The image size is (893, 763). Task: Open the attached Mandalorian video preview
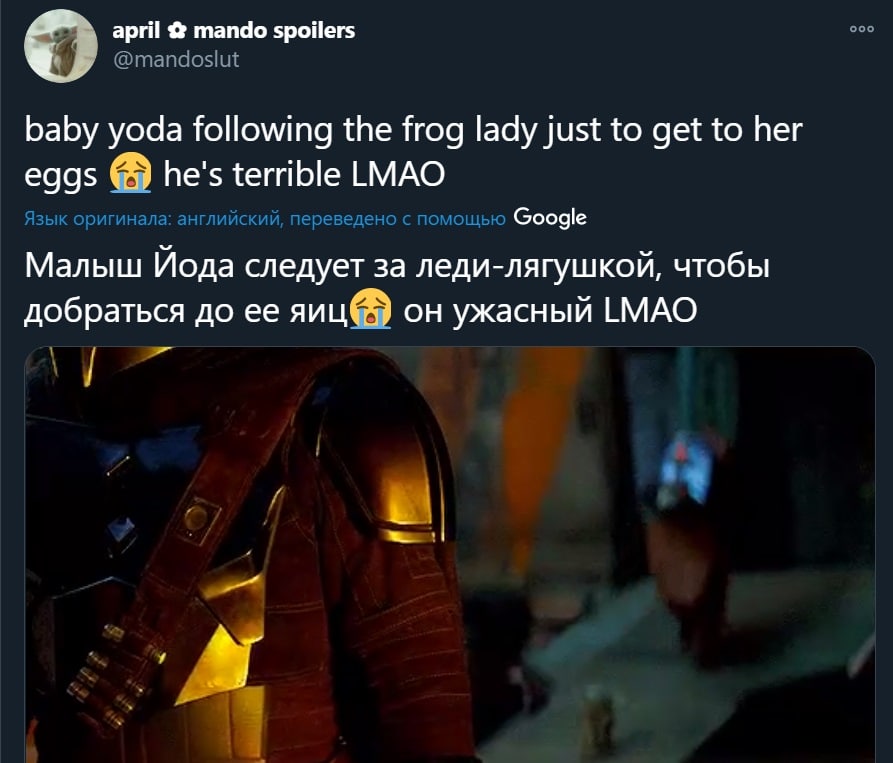[x=449, y=555]
